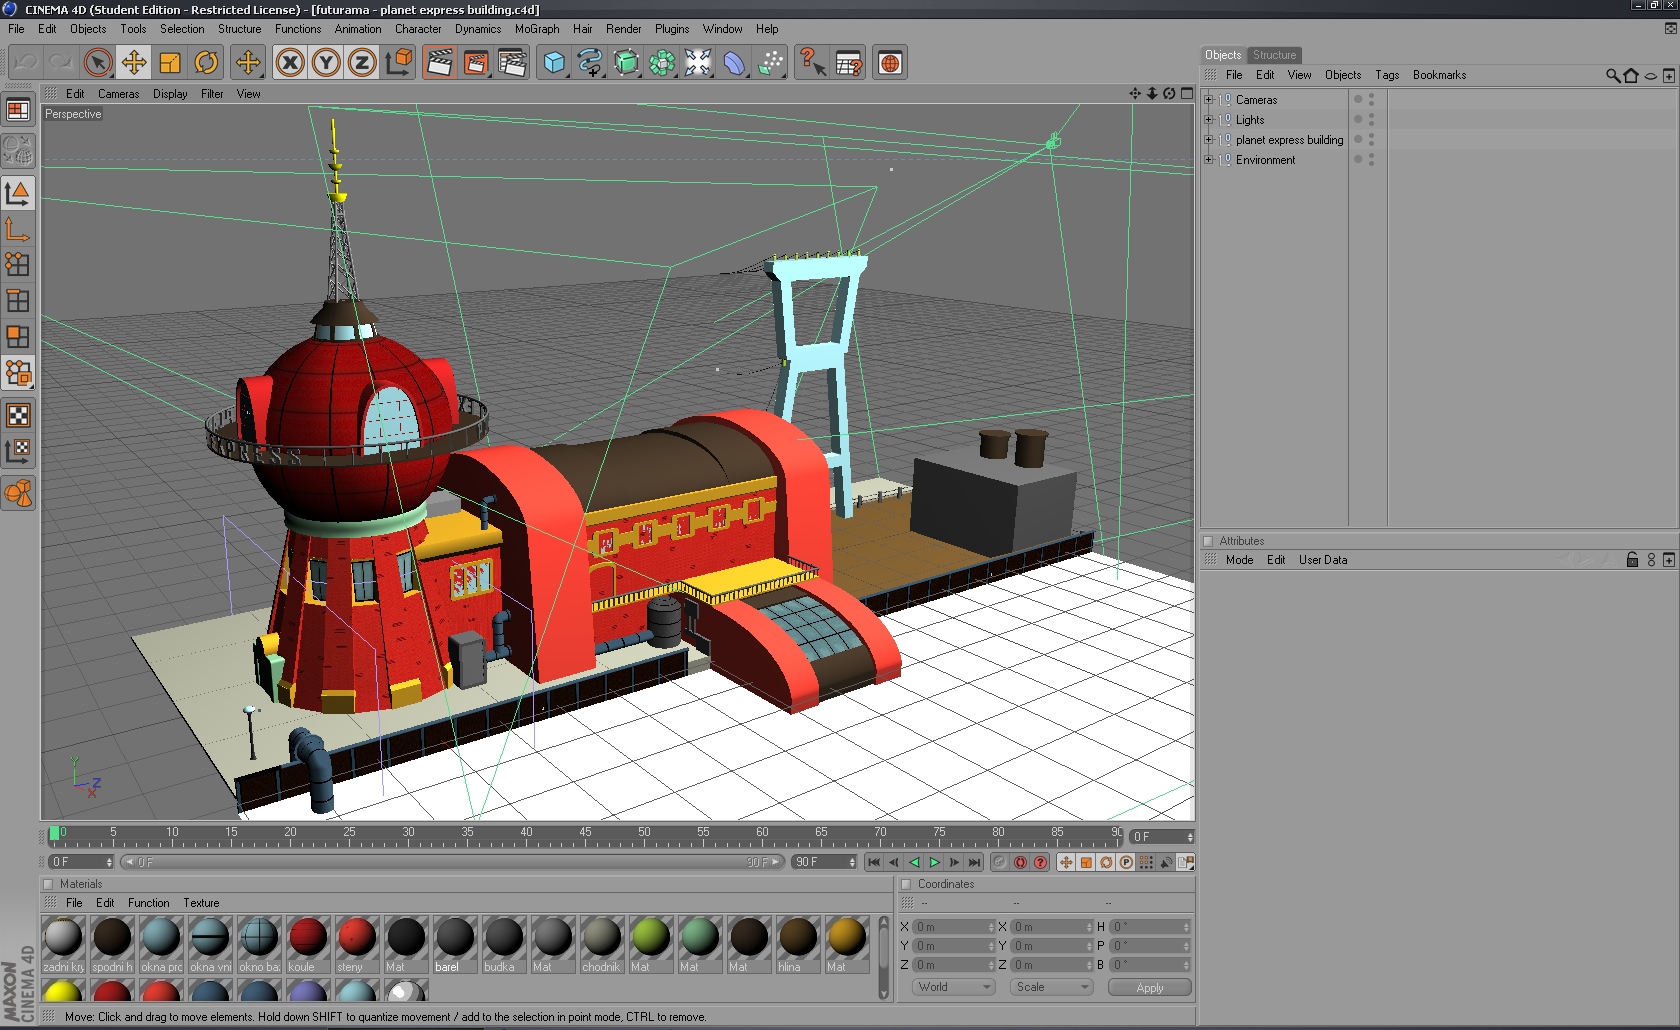The width and height of the screenshot is (1680, 1030).
Task: Open the Render menu
Action: point(623,29)
